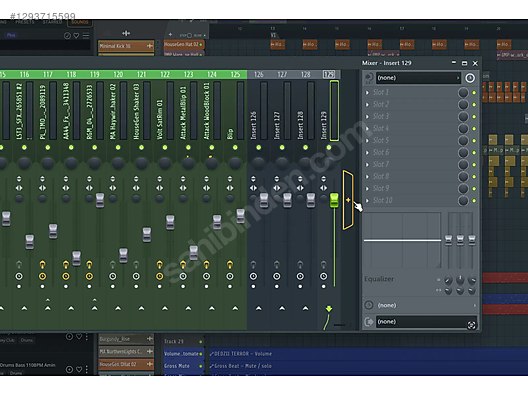The height and width of the screenshot is (396, 528).
Task: Click plugin delay compensation clock icon
Action: click(470, 78)
